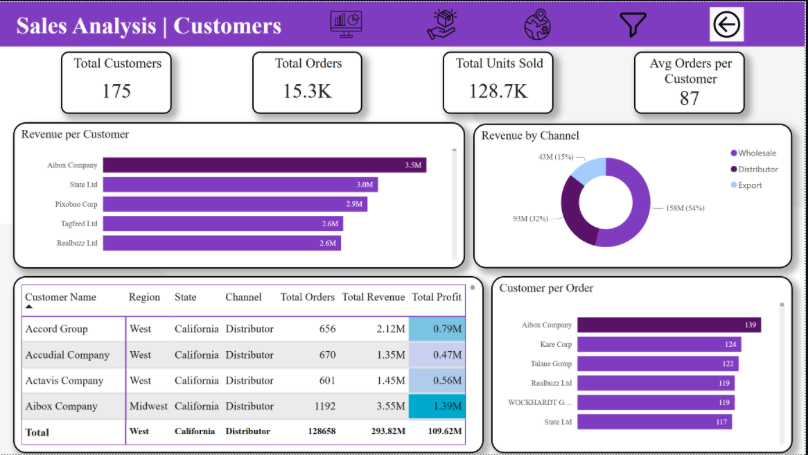Sort table by Total Revenue column
This screenshot has height=455, width=808.
point(373,297)
